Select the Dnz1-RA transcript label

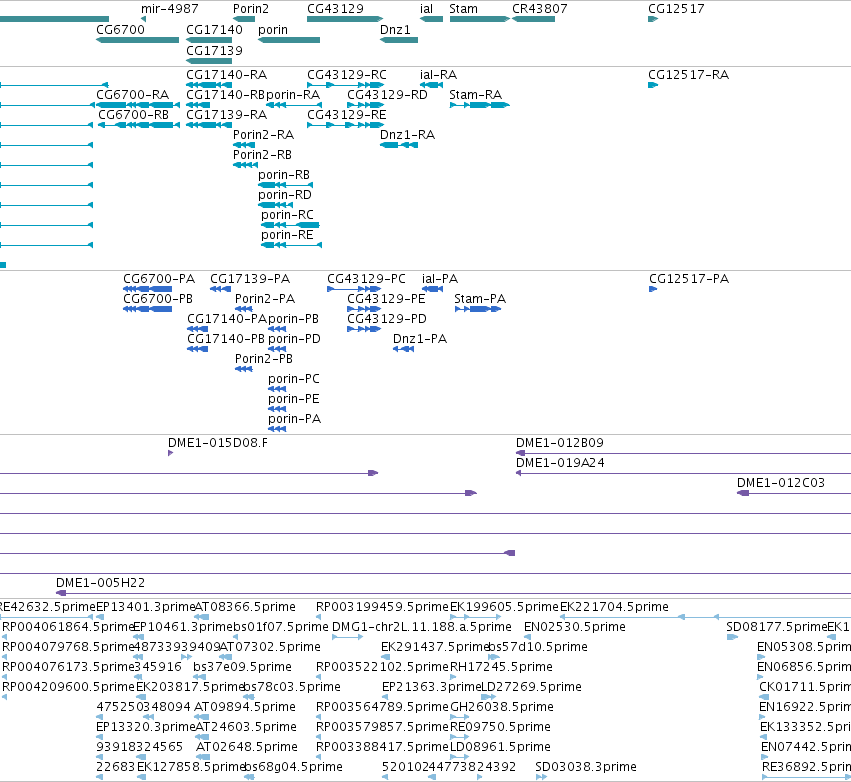[x=407, y=135]
